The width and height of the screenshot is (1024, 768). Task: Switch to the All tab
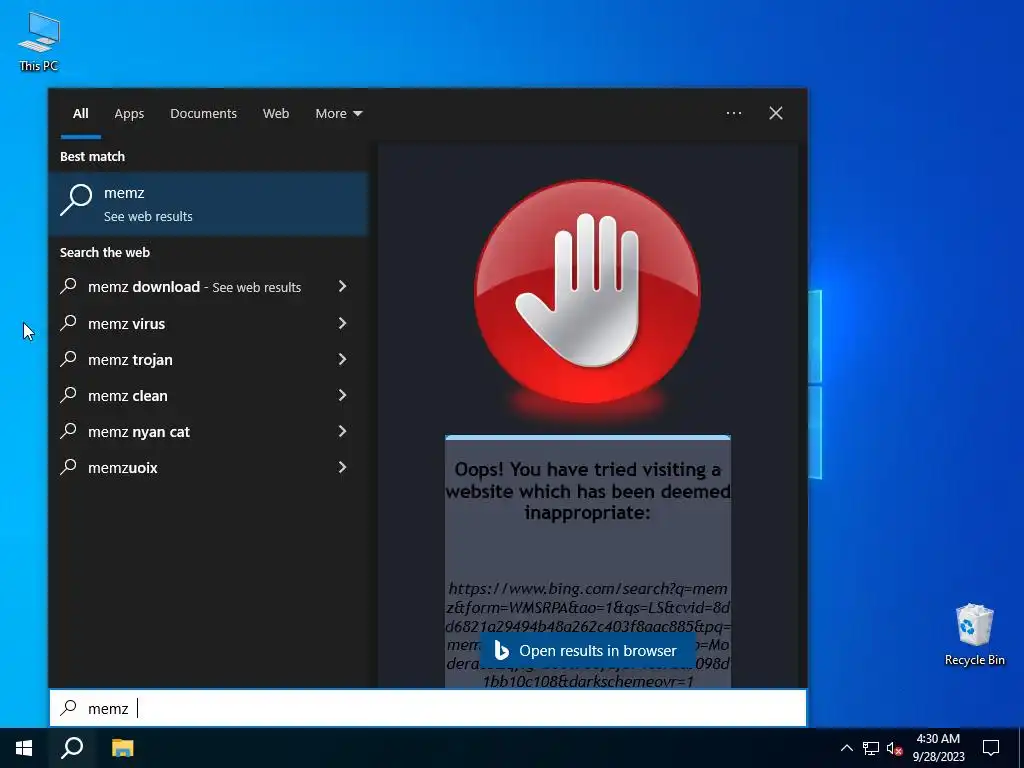pos(80,114)
